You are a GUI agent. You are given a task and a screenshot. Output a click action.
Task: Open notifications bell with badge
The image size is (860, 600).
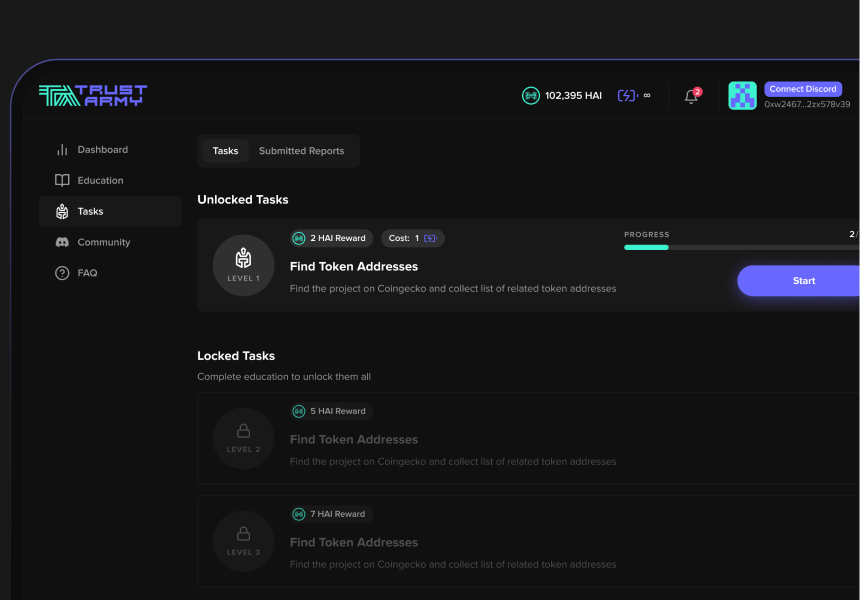point(692,96)
